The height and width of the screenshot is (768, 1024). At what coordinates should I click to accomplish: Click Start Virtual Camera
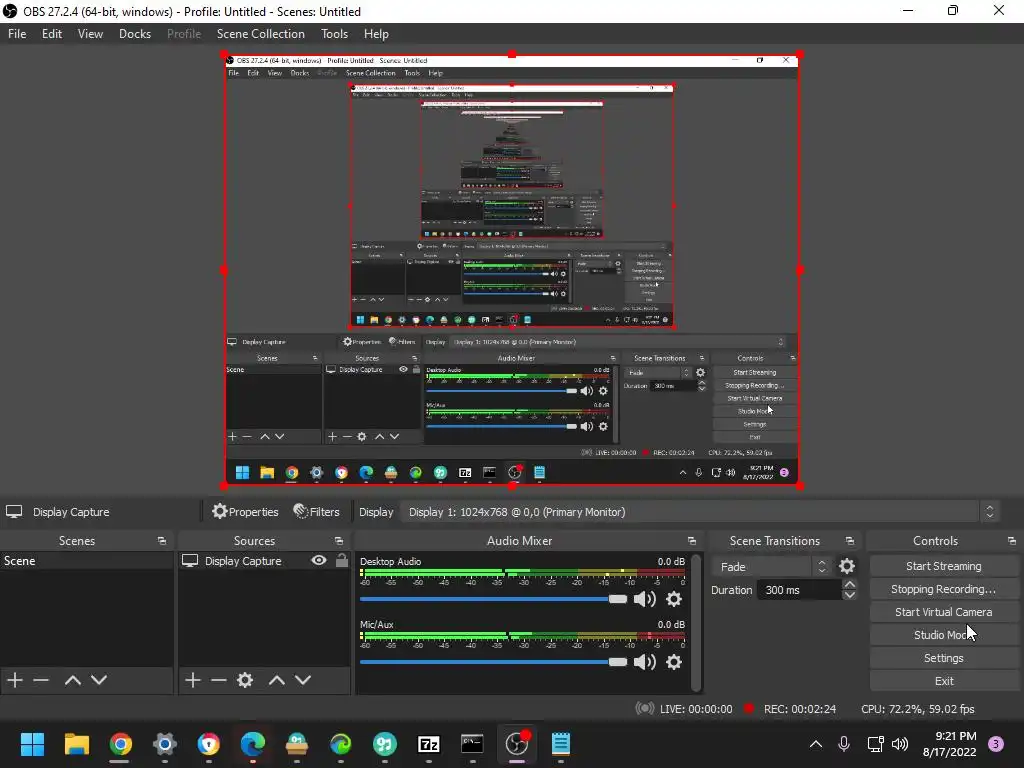[944, 612]
